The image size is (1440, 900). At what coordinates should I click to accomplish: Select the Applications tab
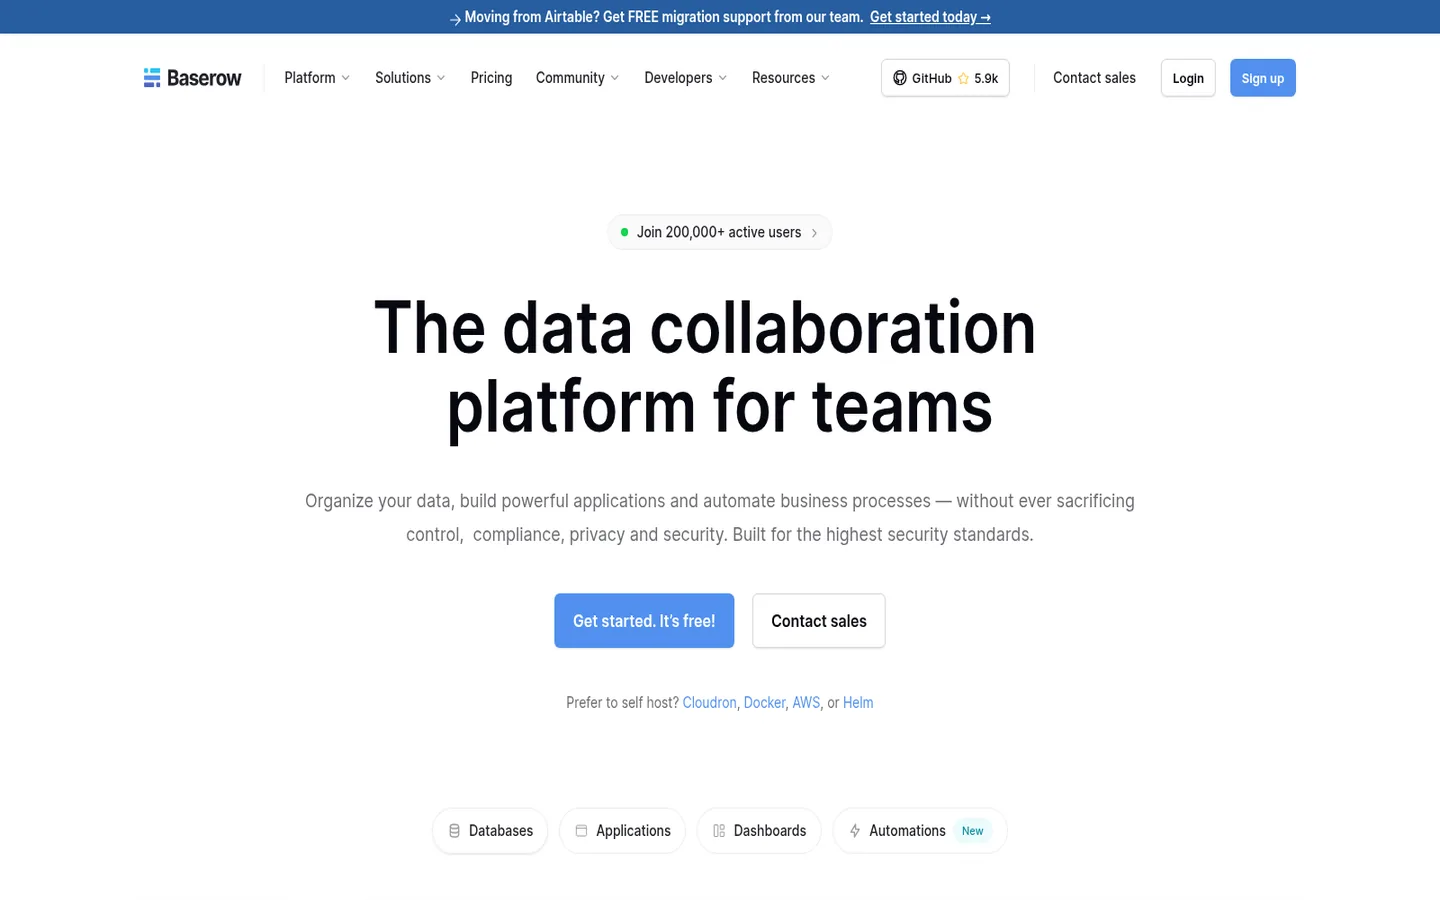coord(622,831)
